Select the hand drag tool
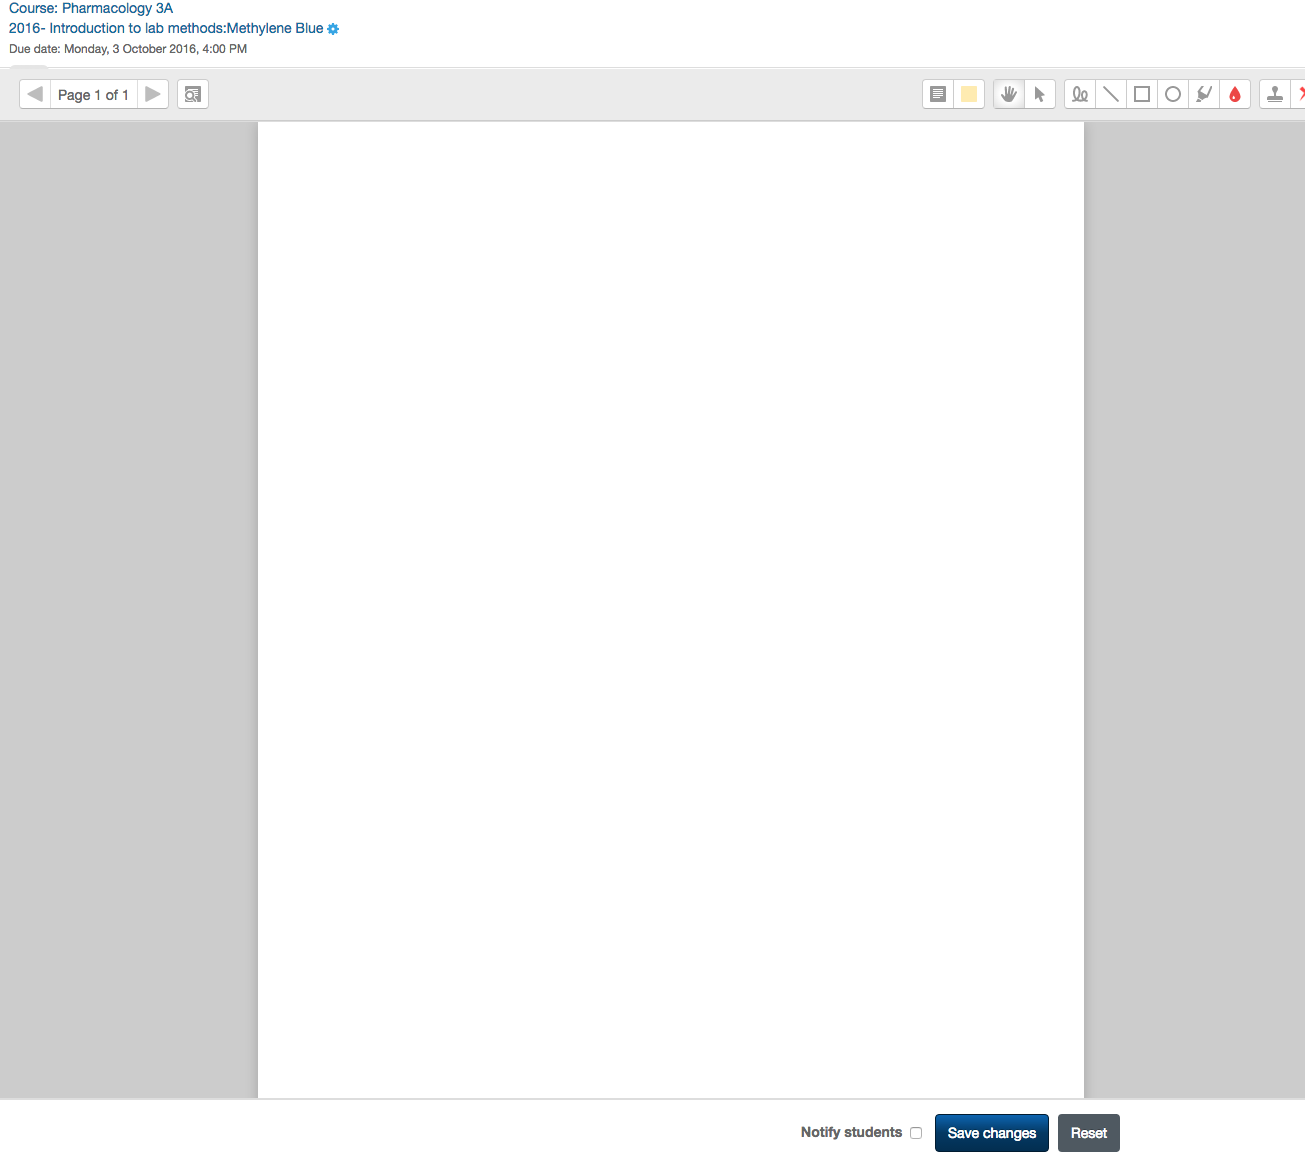Image resolution: width=1305 pixels, height=1156 pixels. 1009,94
